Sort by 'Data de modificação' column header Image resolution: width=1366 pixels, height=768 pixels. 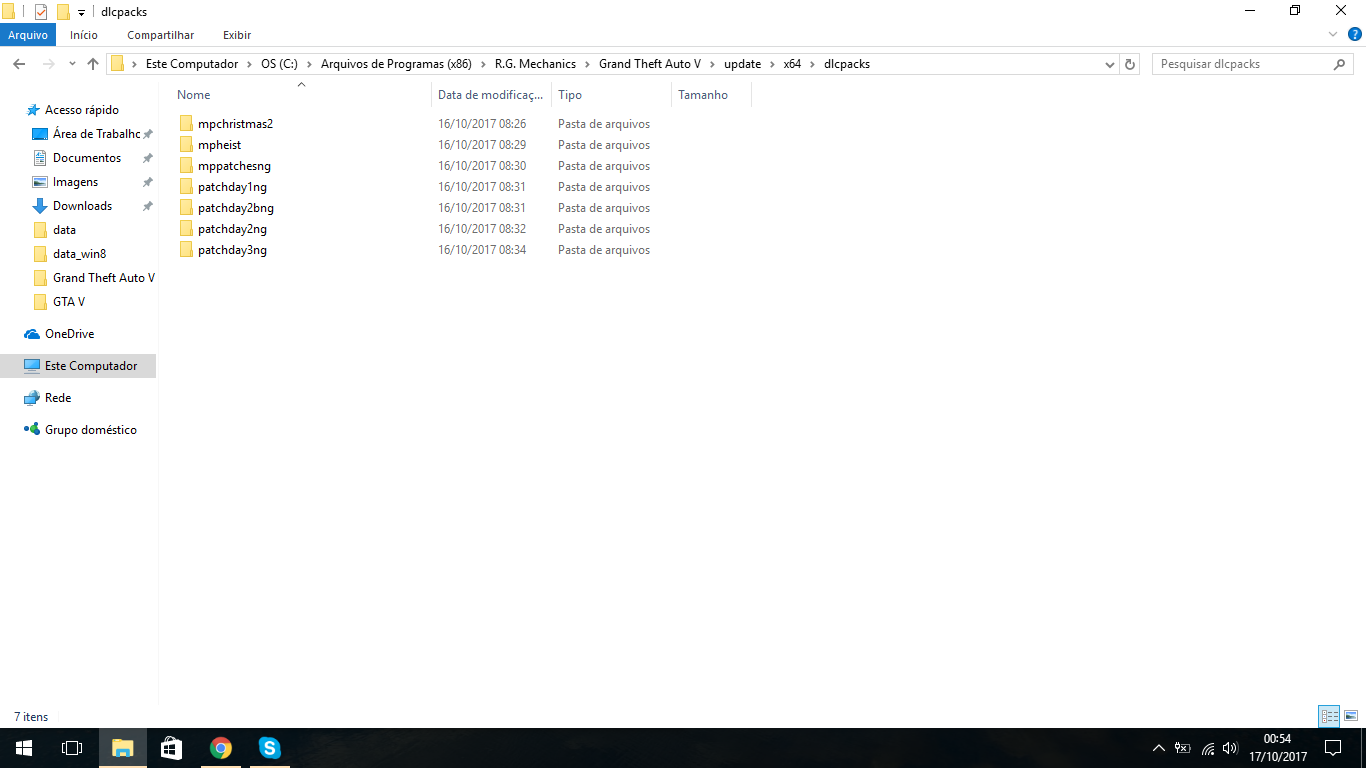(x=491, y=95)
